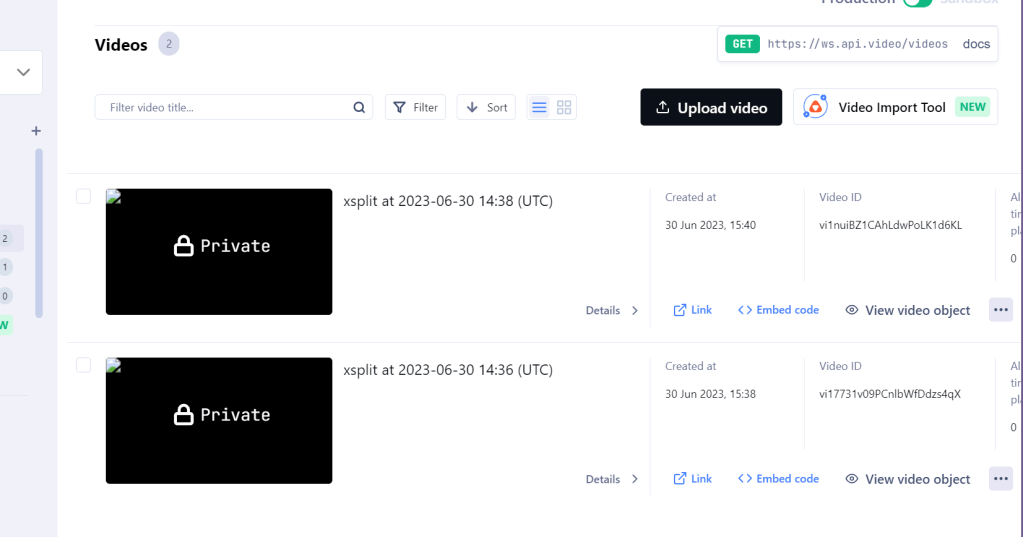Select sidebar item with badge 1
The image size is (1023, 537).
[x=5, y=267]
